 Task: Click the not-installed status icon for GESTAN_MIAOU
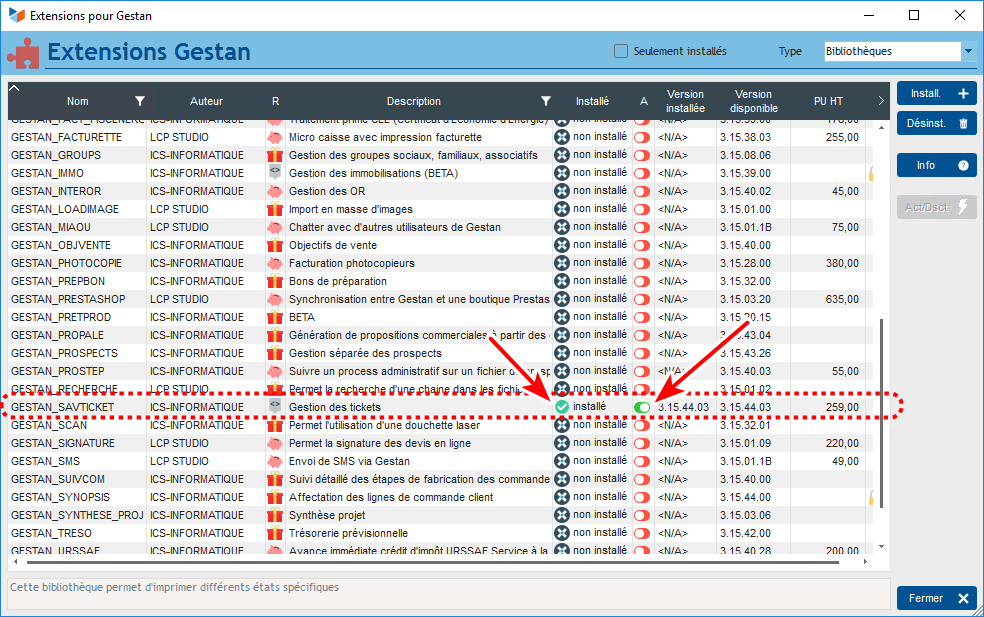click(562, 227)
